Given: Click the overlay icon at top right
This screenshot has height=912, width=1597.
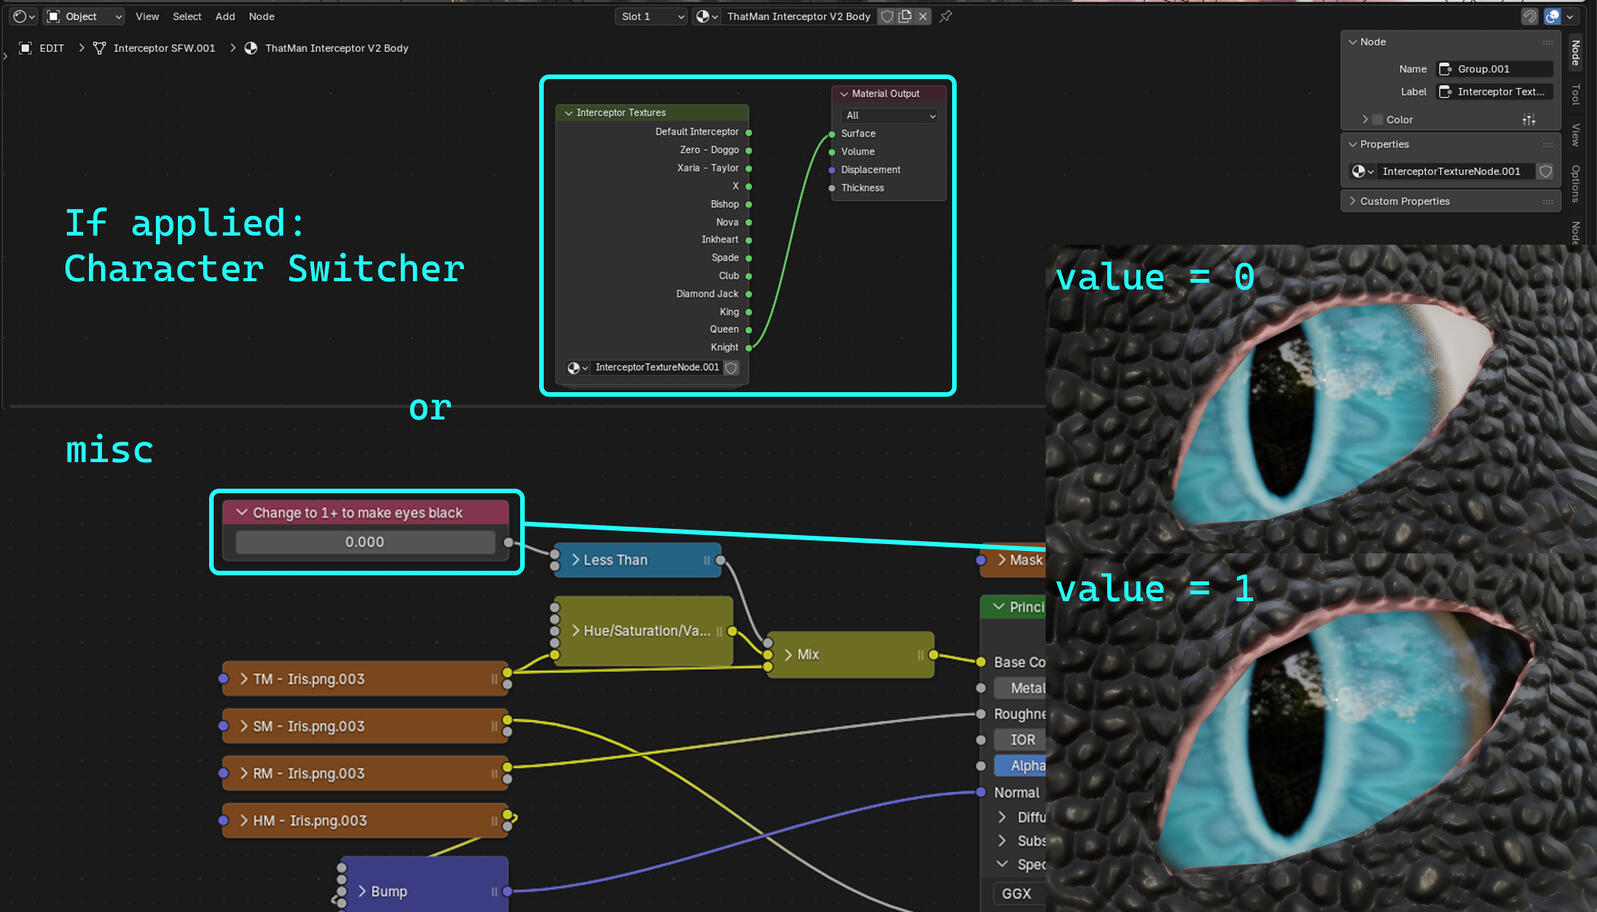Looking at the screenshot, I should pyautogui.click(x=1552, y=16).
